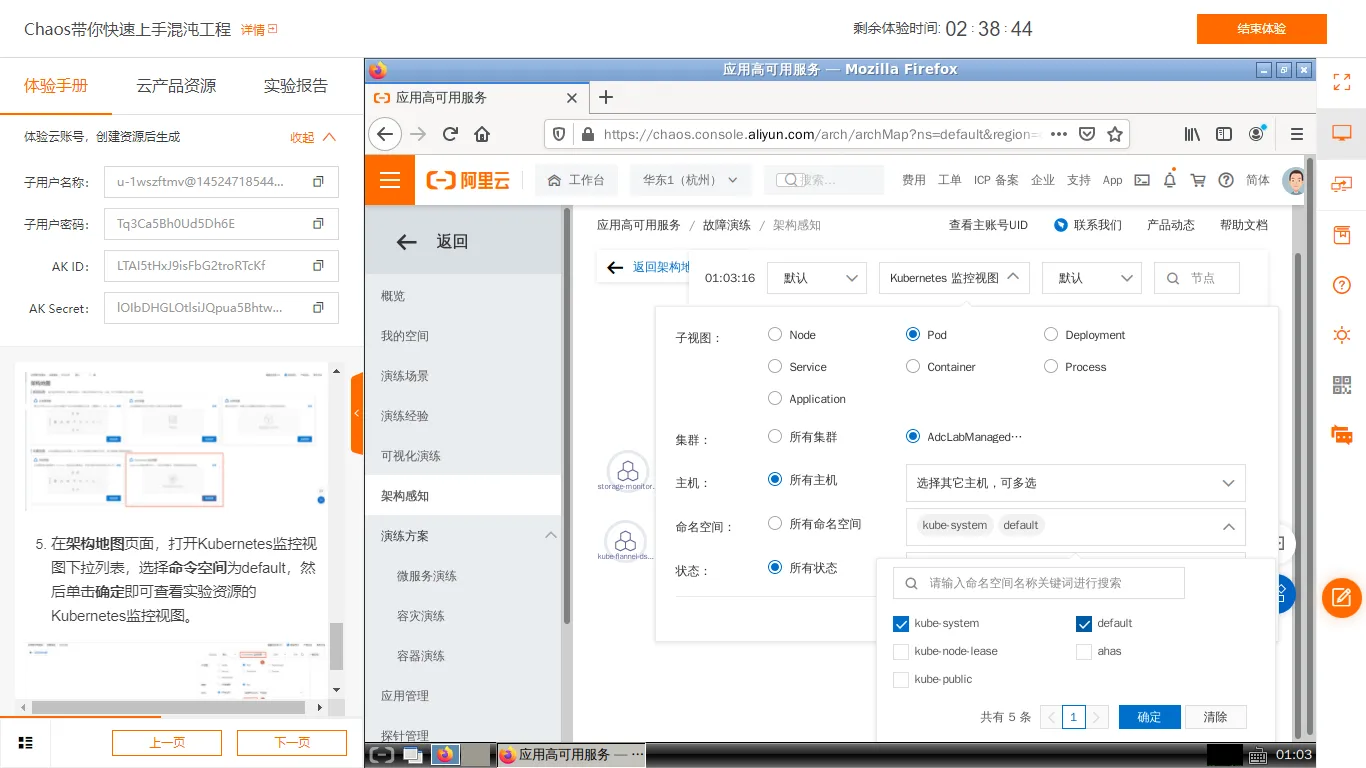The height and width of the screenshot is (768, 1366).
Task: Click 清除 to clear namespace selection
Action: (1216, 717)
